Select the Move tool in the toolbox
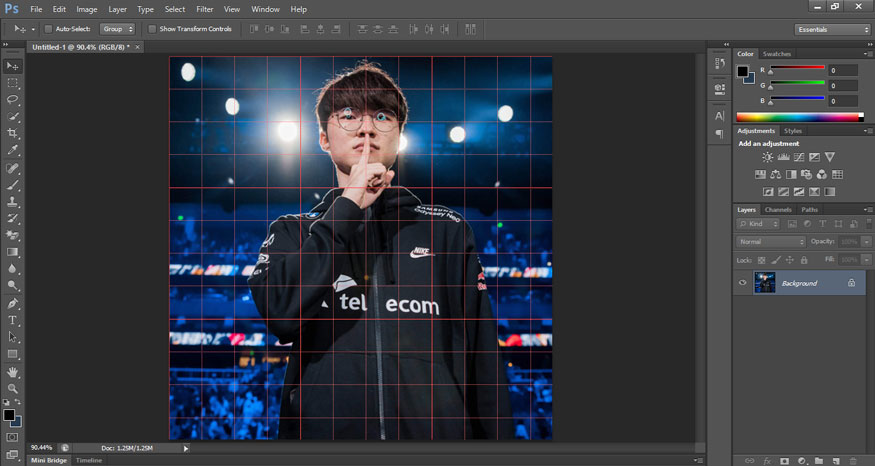875x466 pixels. (x=12, y=66)
